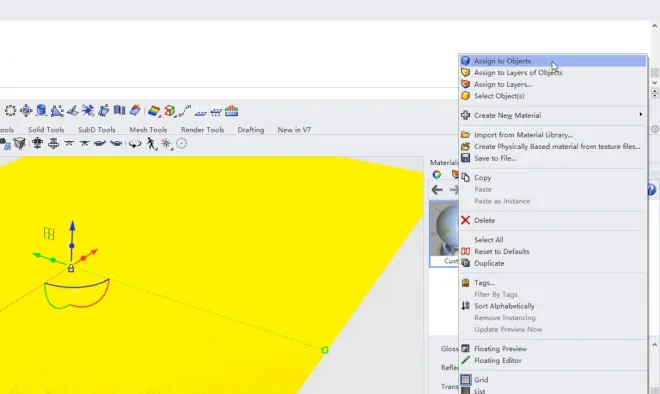Screen dimensions: 660x394
Task: Click the rainbow surface analysis icon
Action: [x=154, y=111]
